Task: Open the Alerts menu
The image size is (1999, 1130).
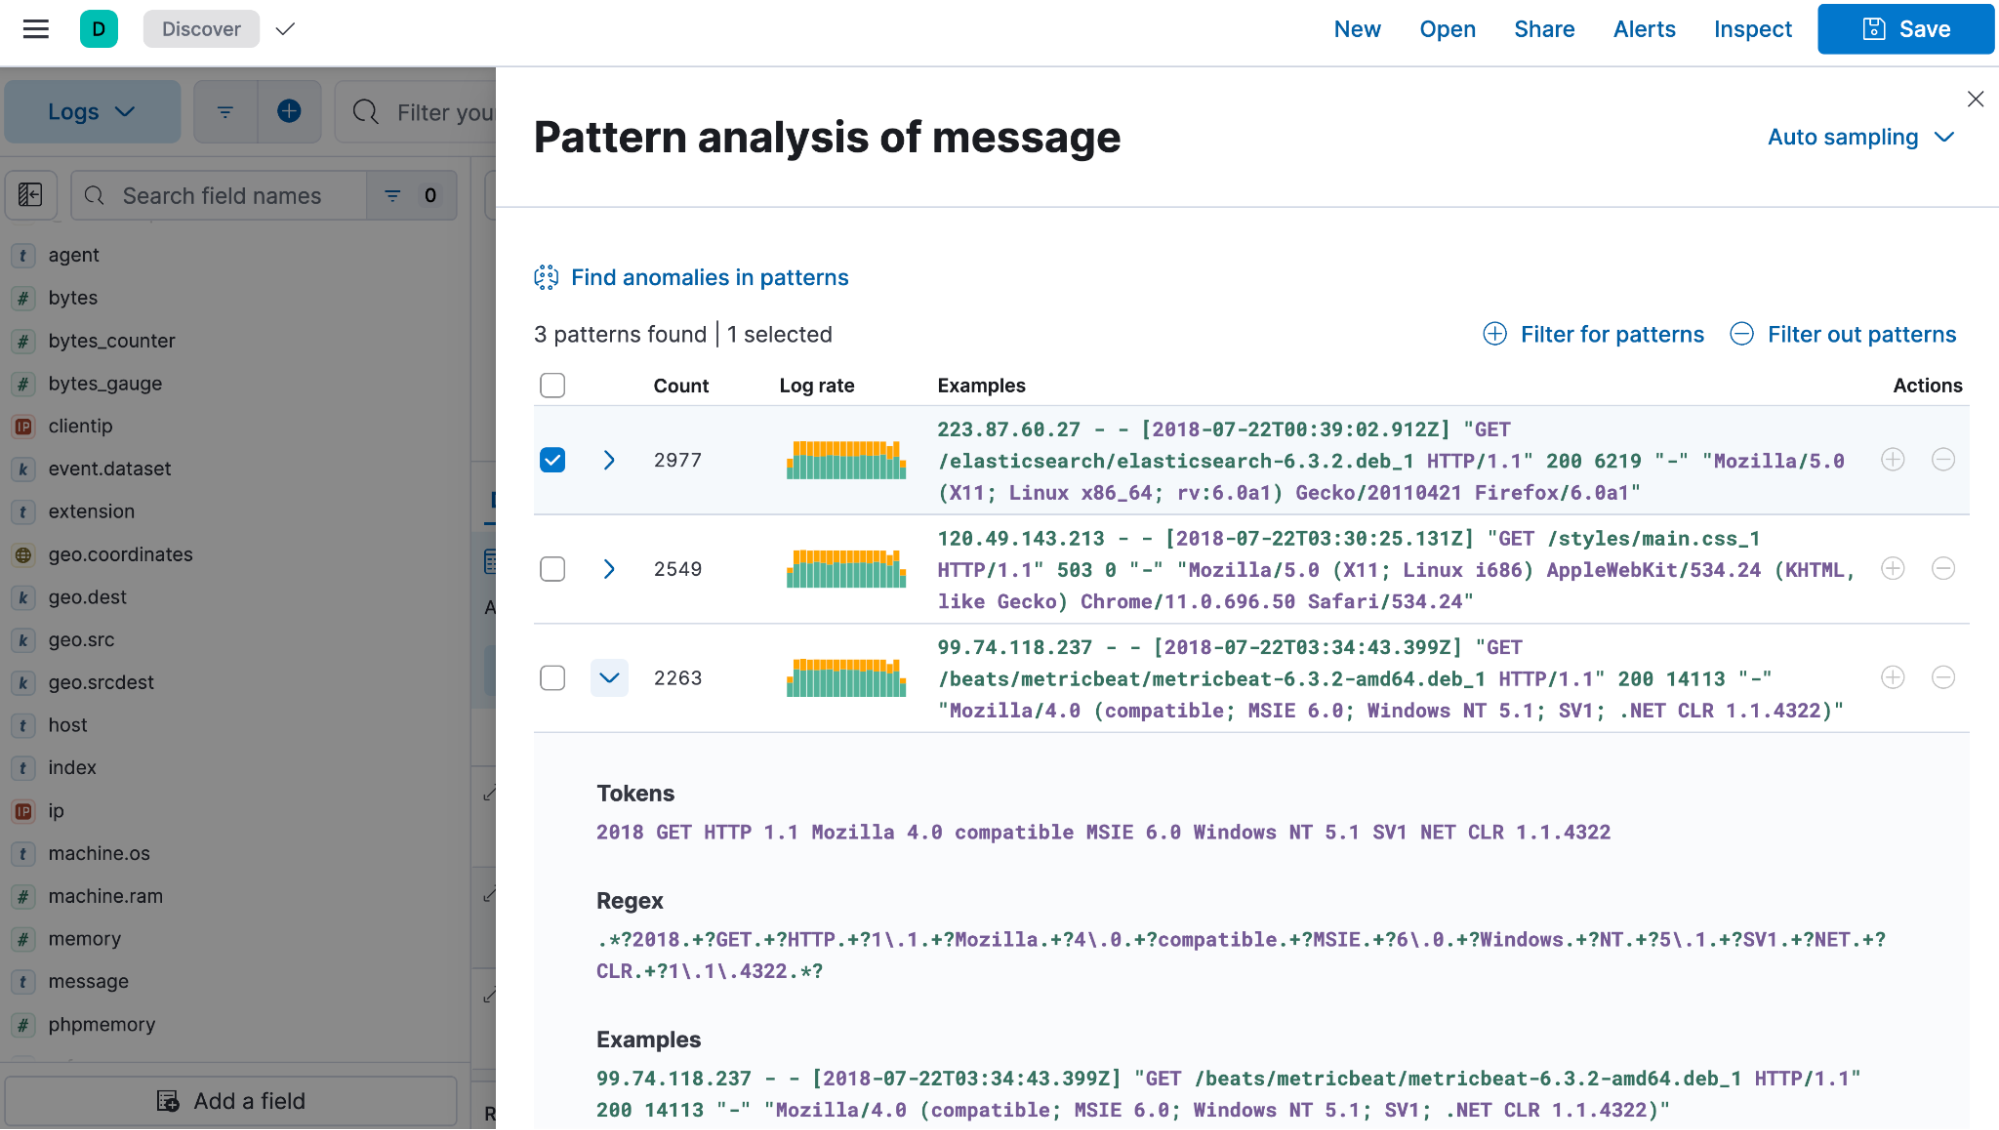Action: (1644, 29)
